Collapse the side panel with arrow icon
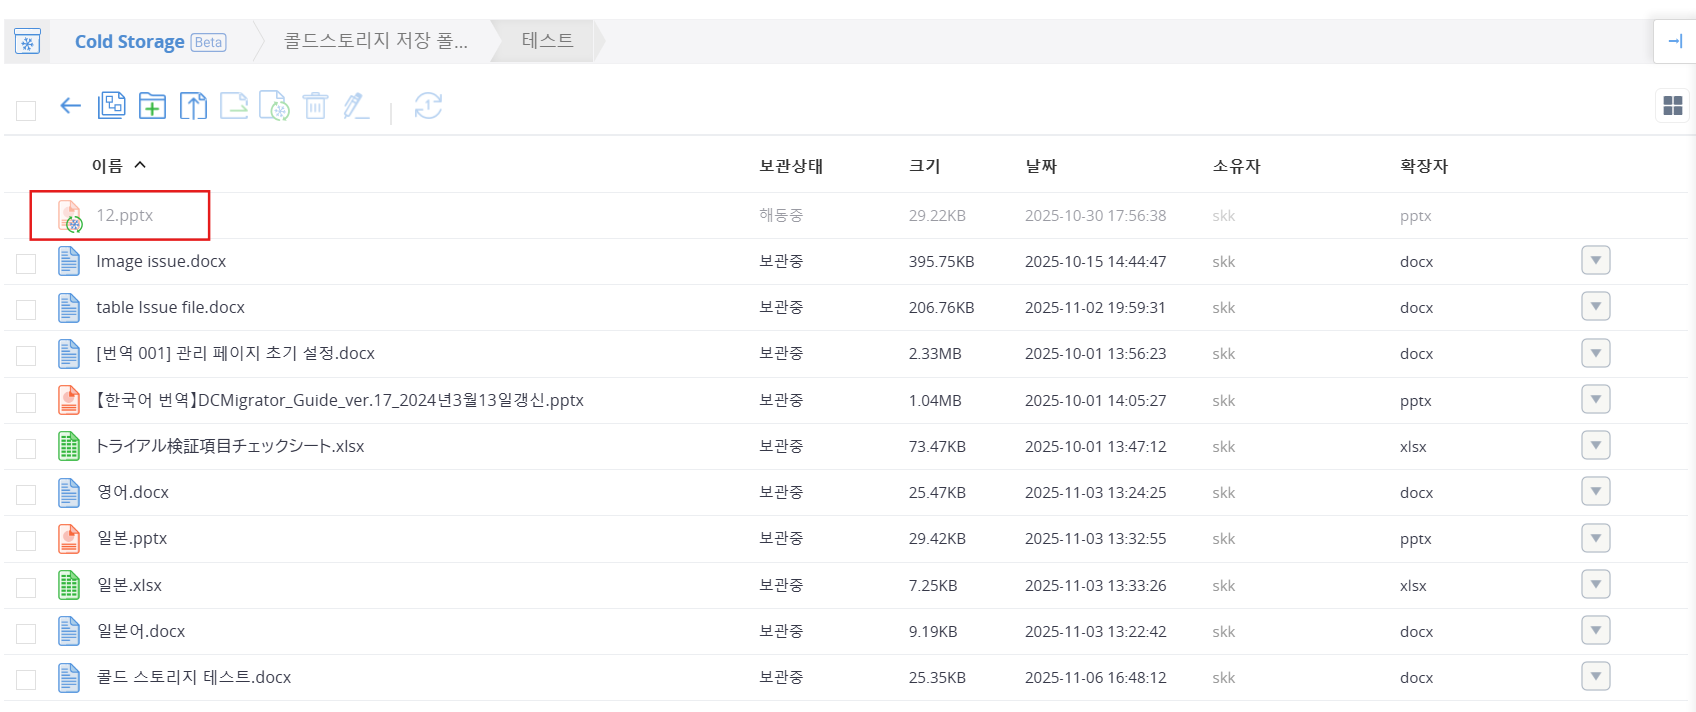Image resolution: width=1696 pixels, height=712 pixels. (x=1675, y=41)
